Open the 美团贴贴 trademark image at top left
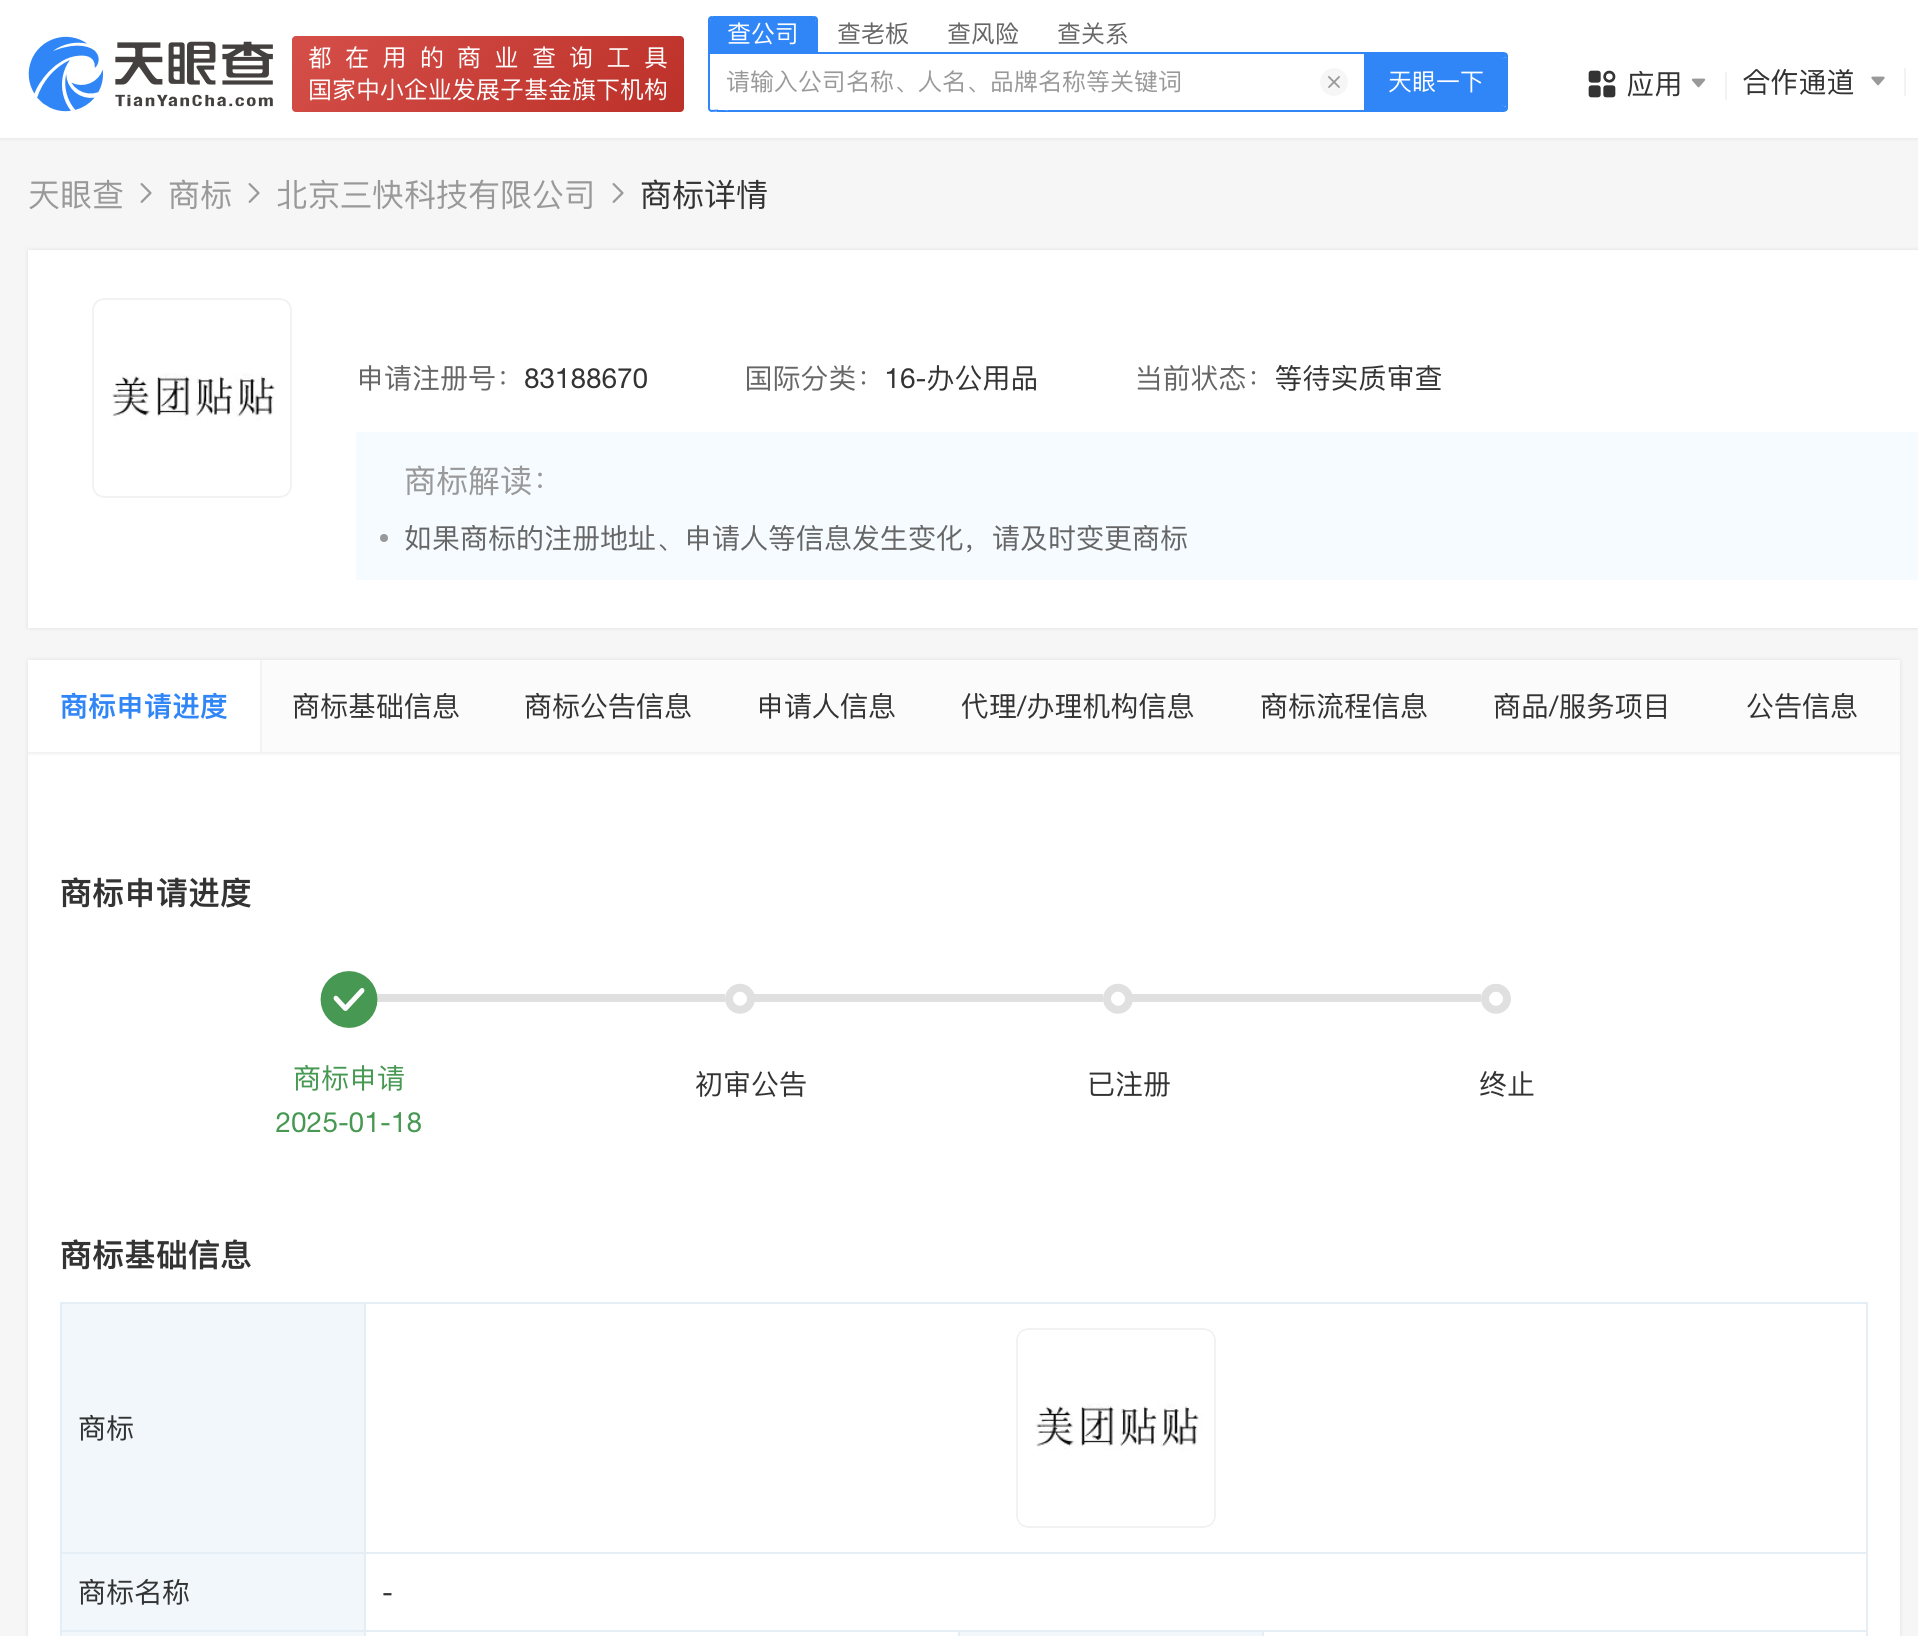Viewport: 1918px width, 1636px height. 191,397
